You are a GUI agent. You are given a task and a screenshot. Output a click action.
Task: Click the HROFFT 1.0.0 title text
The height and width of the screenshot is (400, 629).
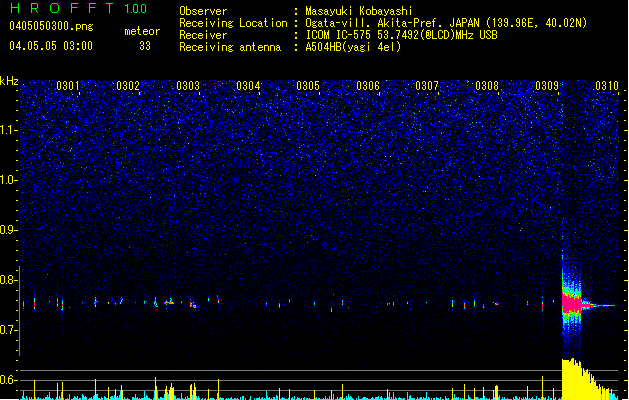click(79, 8)
